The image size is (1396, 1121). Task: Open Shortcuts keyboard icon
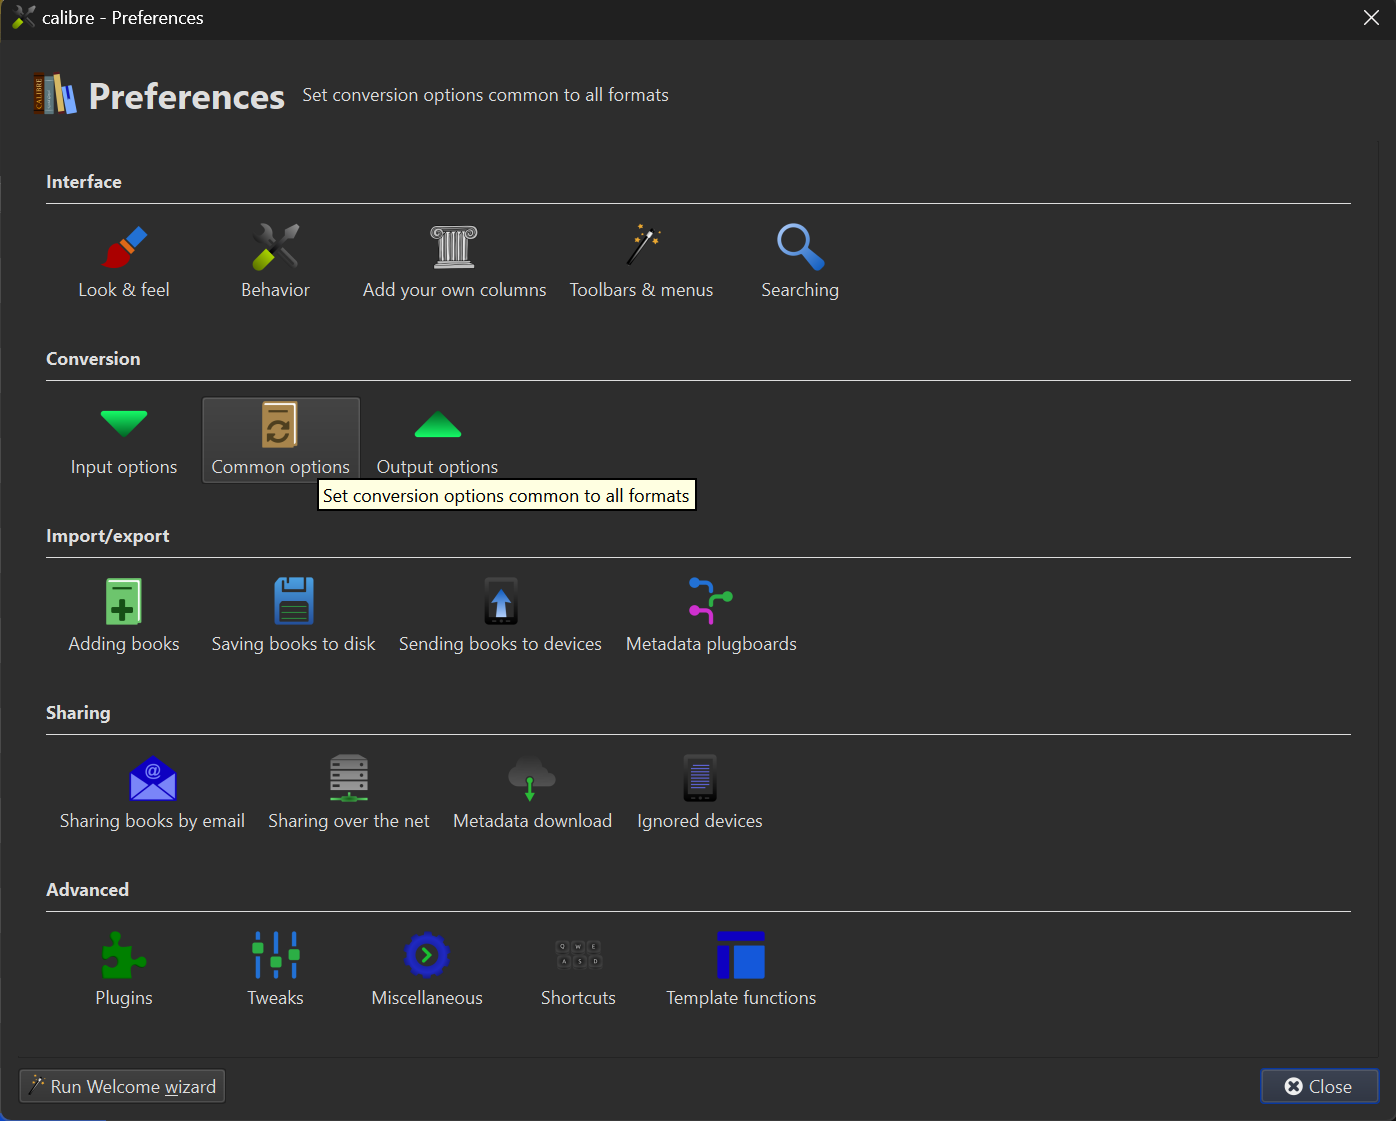(x=579, y=955)
